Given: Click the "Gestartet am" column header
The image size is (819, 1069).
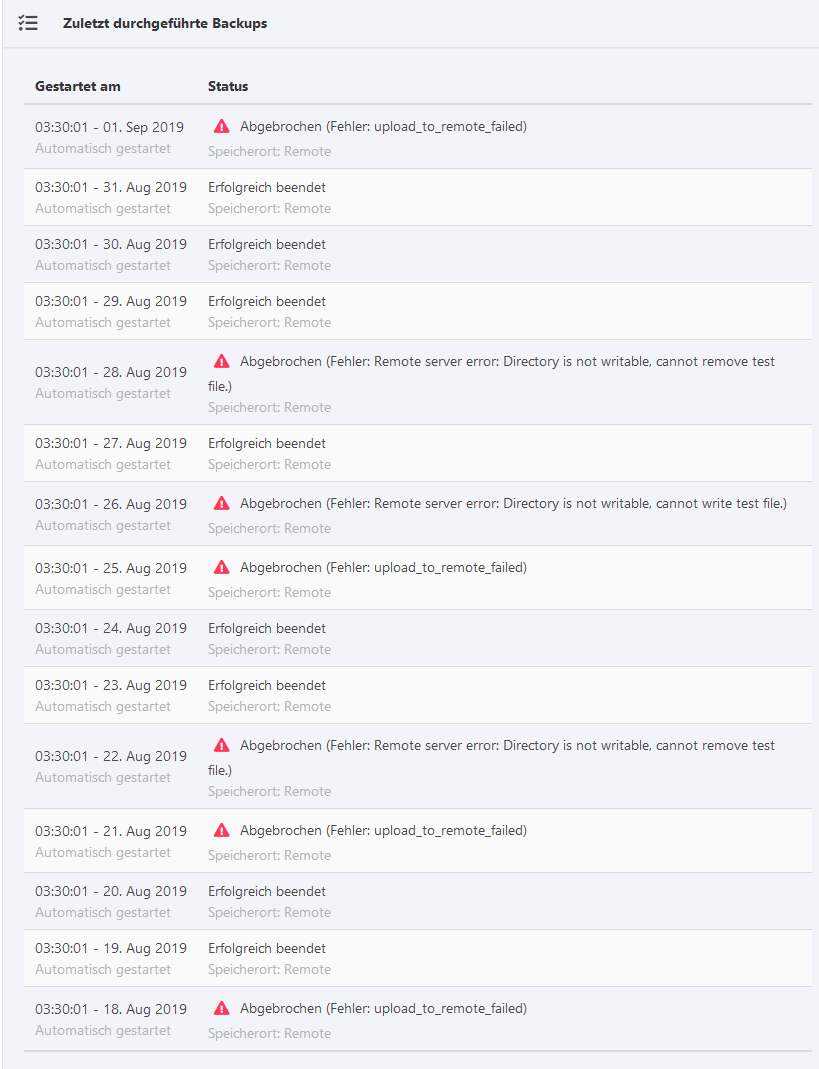Looking at the screenshot, I should click(78, 86).
